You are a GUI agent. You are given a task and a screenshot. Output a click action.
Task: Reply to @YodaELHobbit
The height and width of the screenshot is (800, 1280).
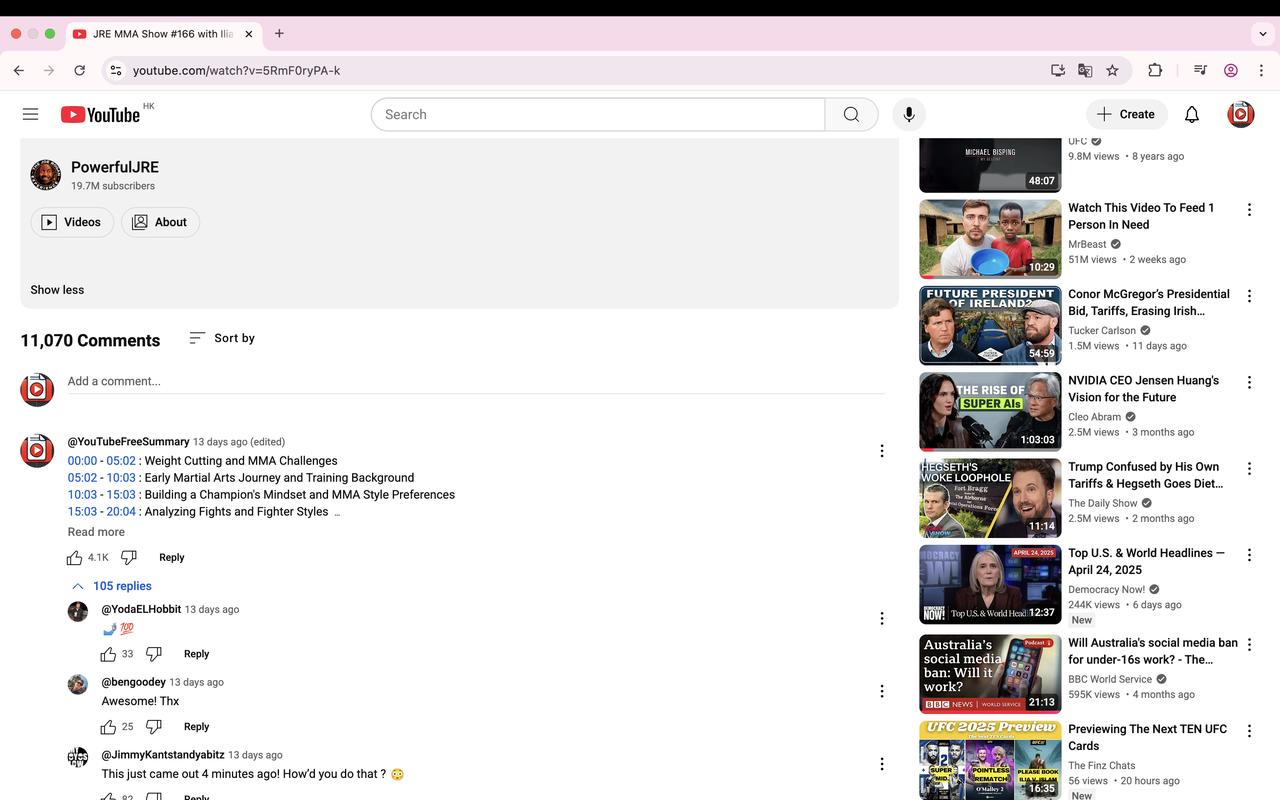tap(196, 654)
